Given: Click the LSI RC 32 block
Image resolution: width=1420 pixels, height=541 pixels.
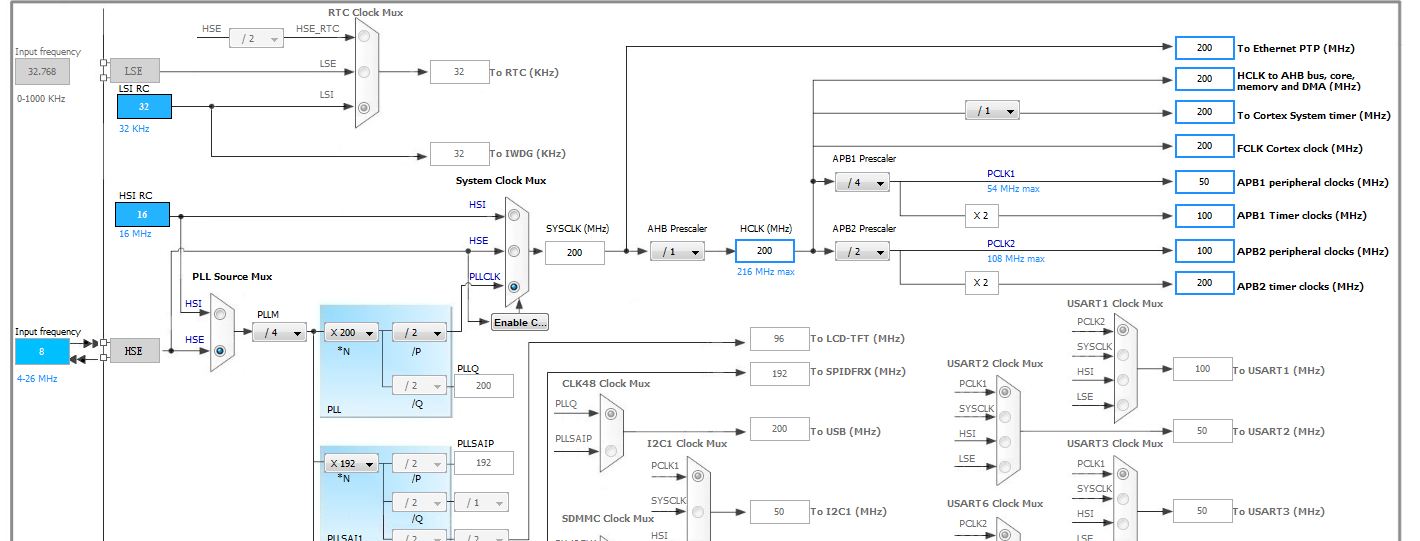Looking at the screenshot, I should [x=144, y=106].
